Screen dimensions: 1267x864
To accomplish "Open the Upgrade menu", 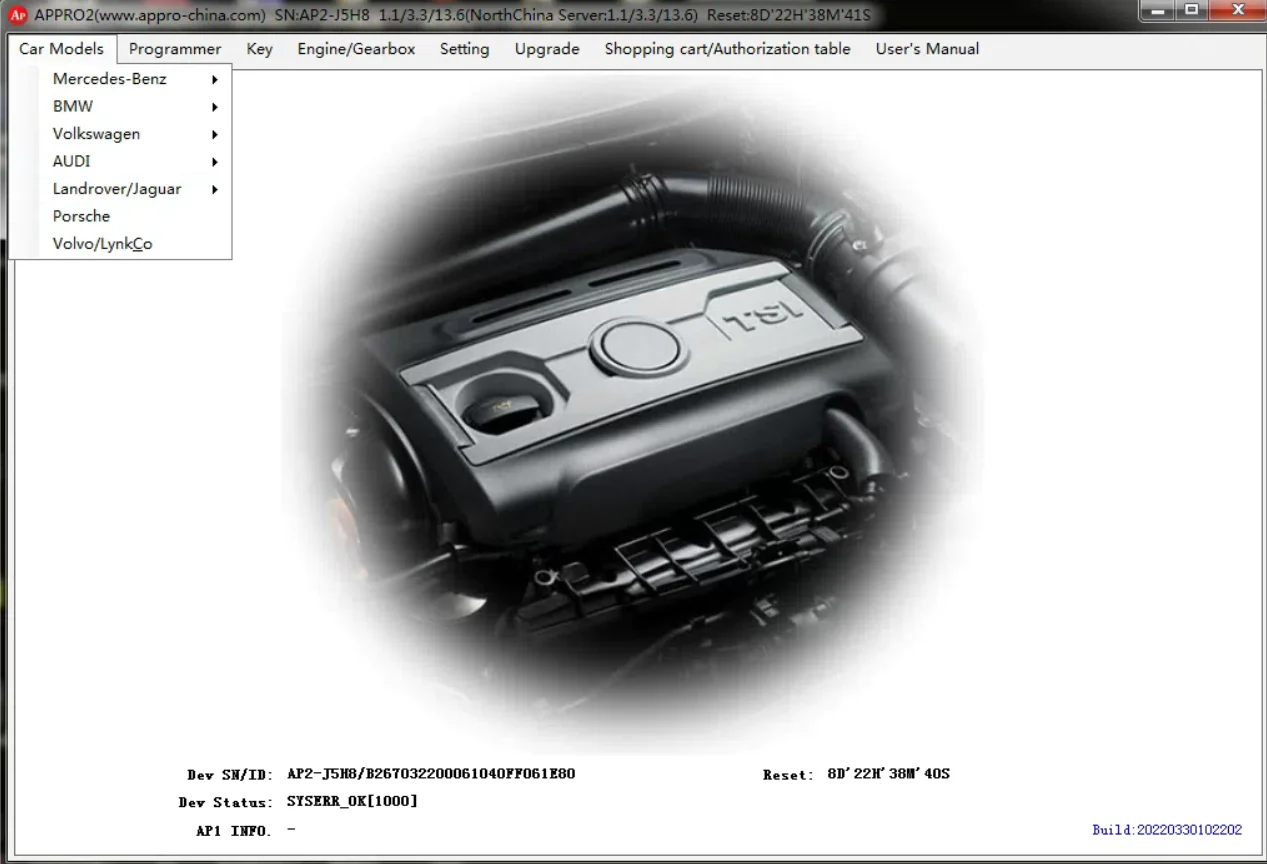I will [x=547, y=49].
